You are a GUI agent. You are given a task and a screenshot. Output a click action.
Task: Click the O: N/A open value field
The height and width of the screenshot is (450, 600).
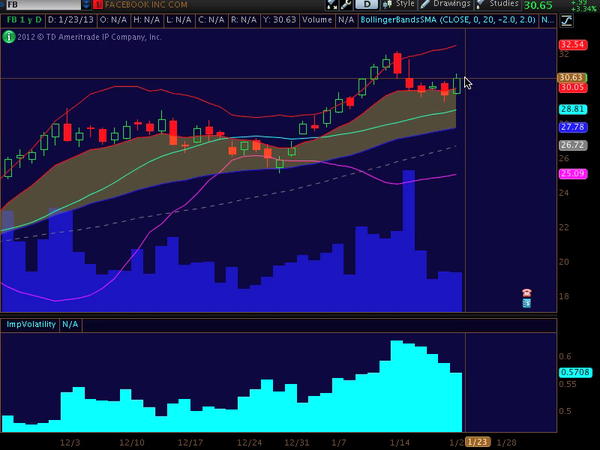click(x=113, y=20)
